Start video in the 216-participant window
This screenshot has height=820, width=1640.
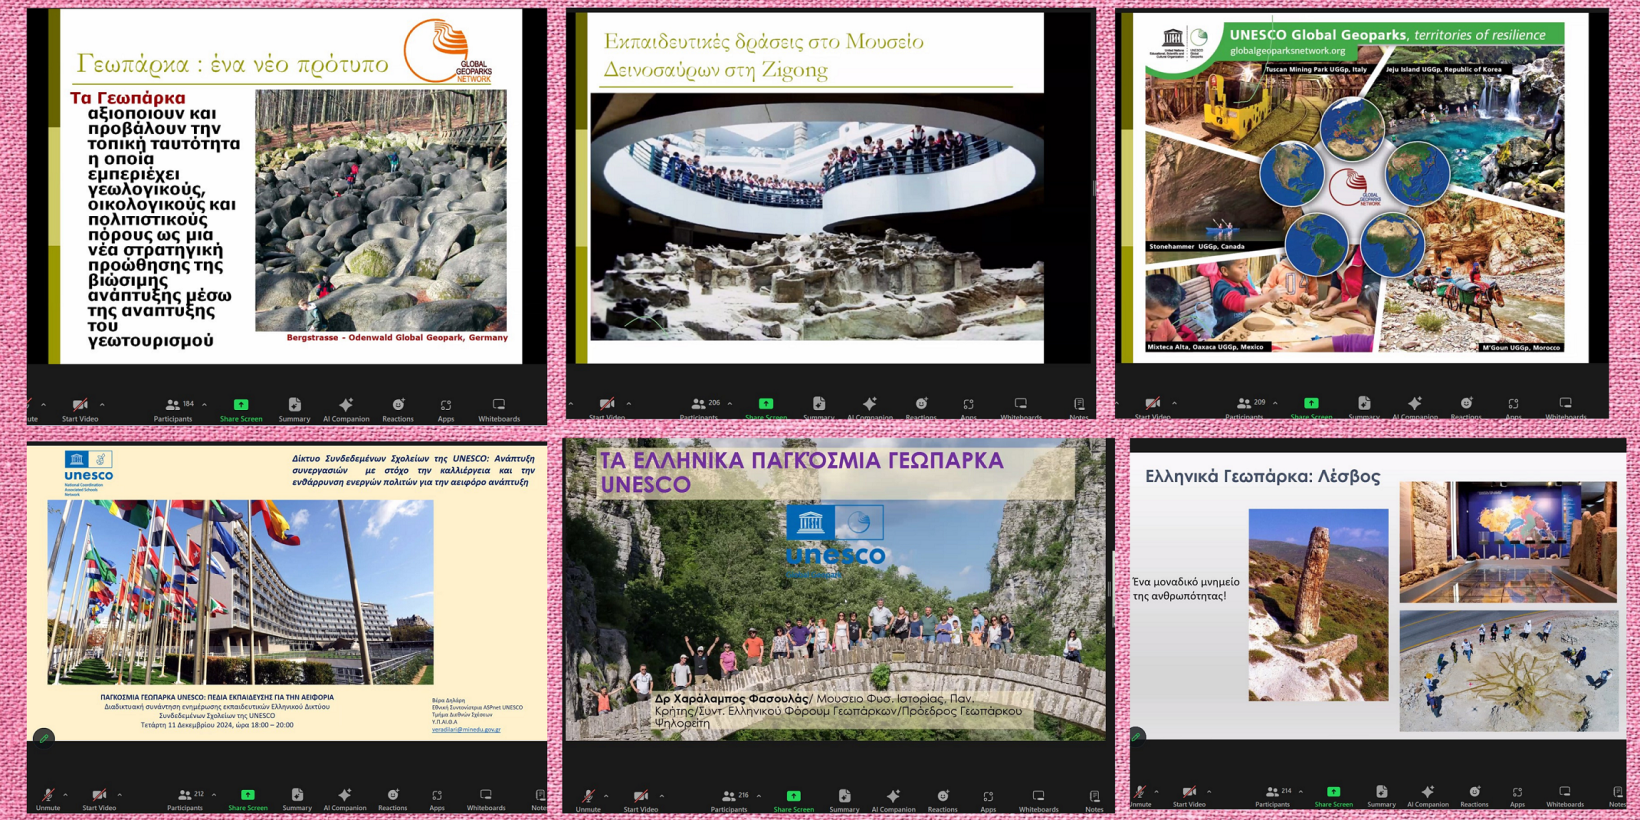[x=641, y=801]
